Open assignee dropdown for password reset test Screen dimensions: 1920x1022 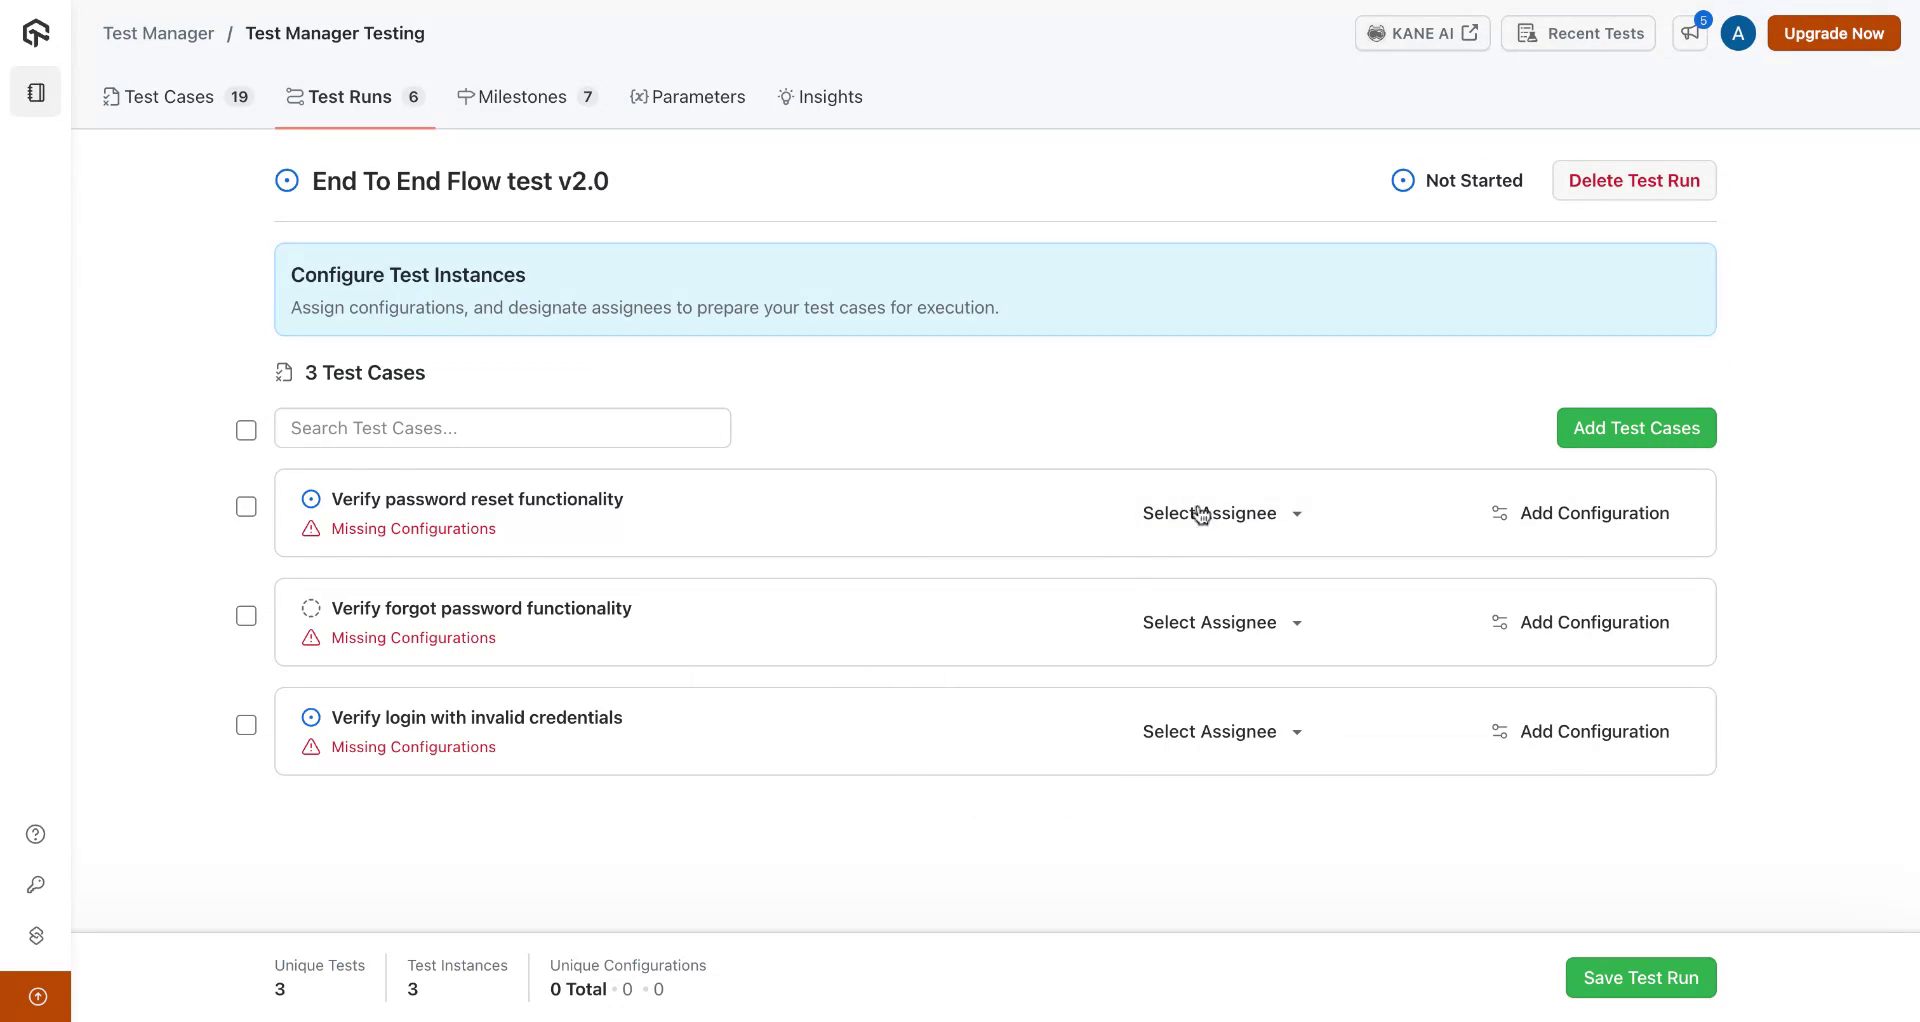point(1222,513)
